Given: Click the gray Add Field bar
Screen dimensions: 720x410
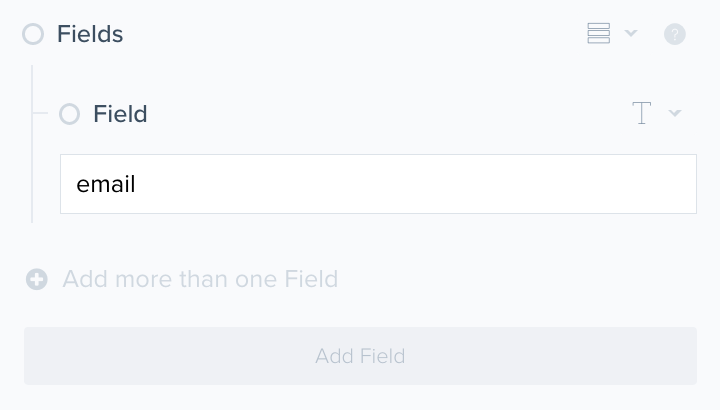Looking at the screenshot, I should (x=360, y=356).
